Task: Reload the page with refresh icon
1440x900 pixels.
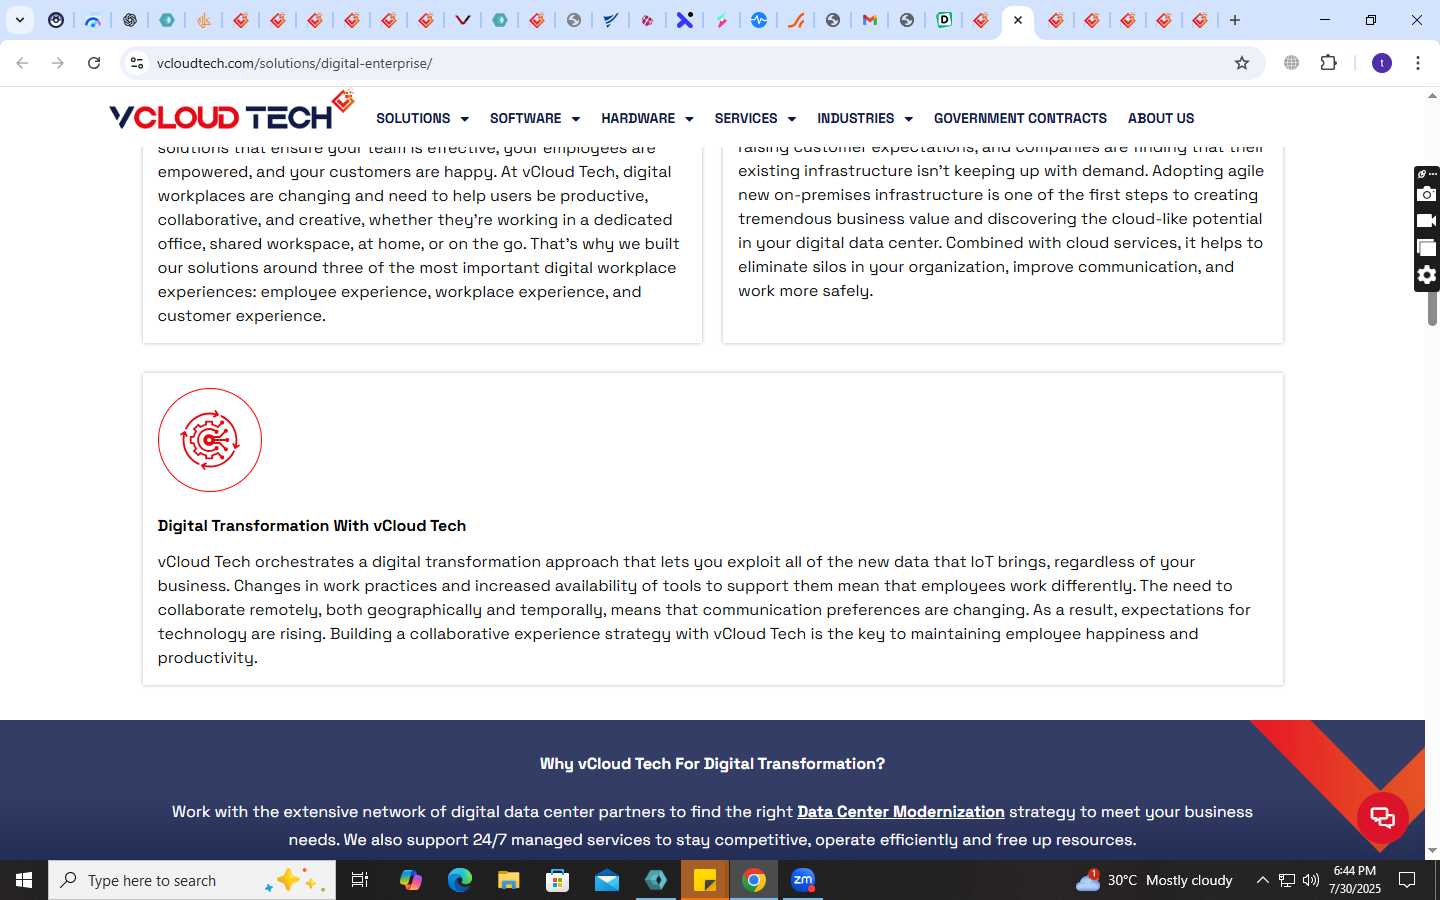Action: pos(94,63)
